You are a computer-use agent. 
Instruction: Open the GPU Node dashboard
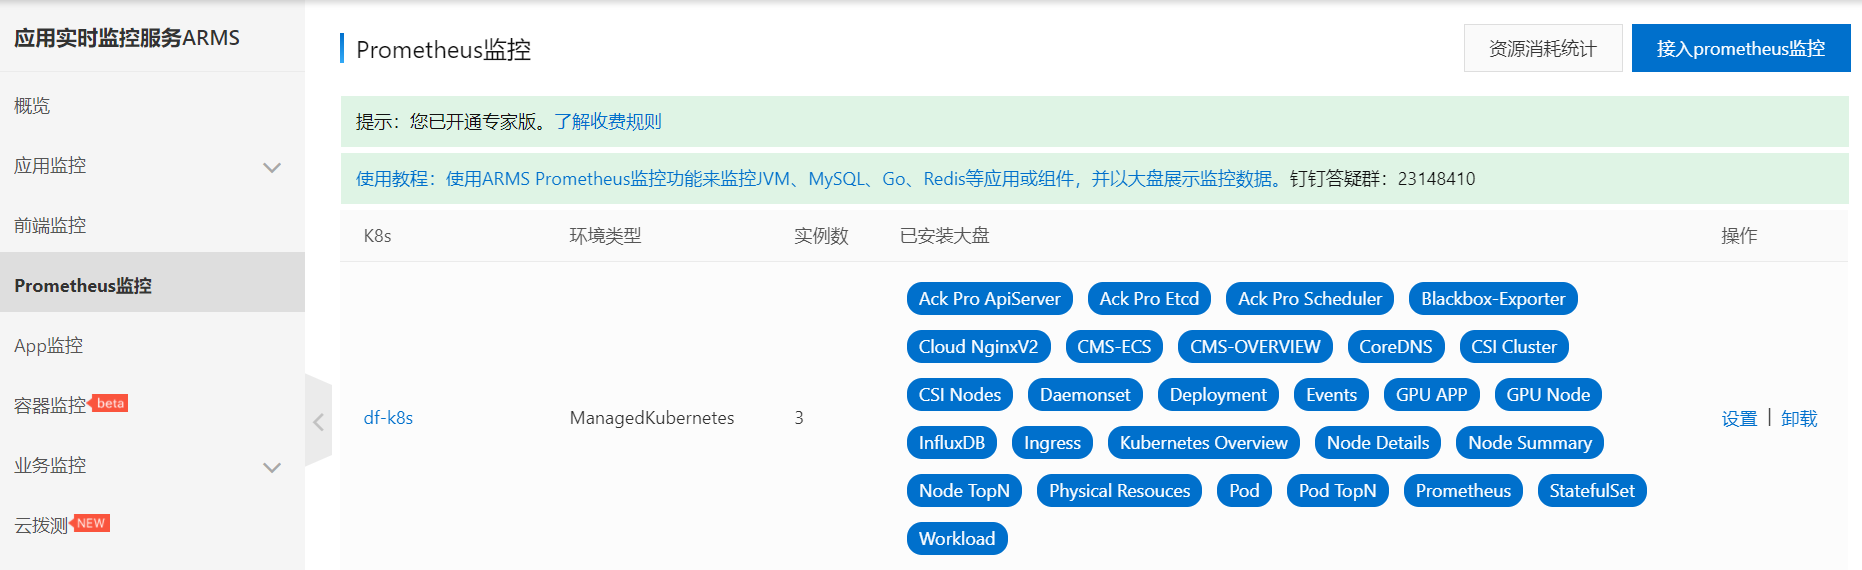[1548, 395]
